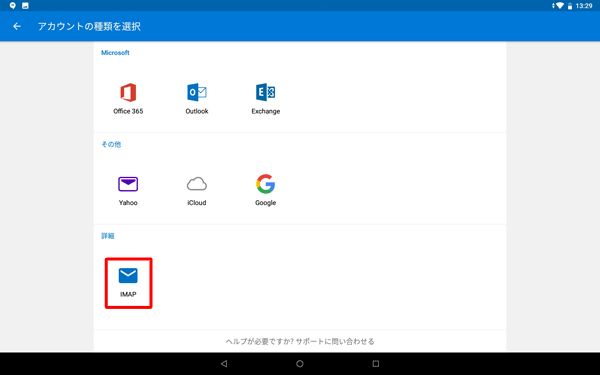Viewport: 600px width, 375px height.
Task: Tap the Android home circle button
Action: 300,364
